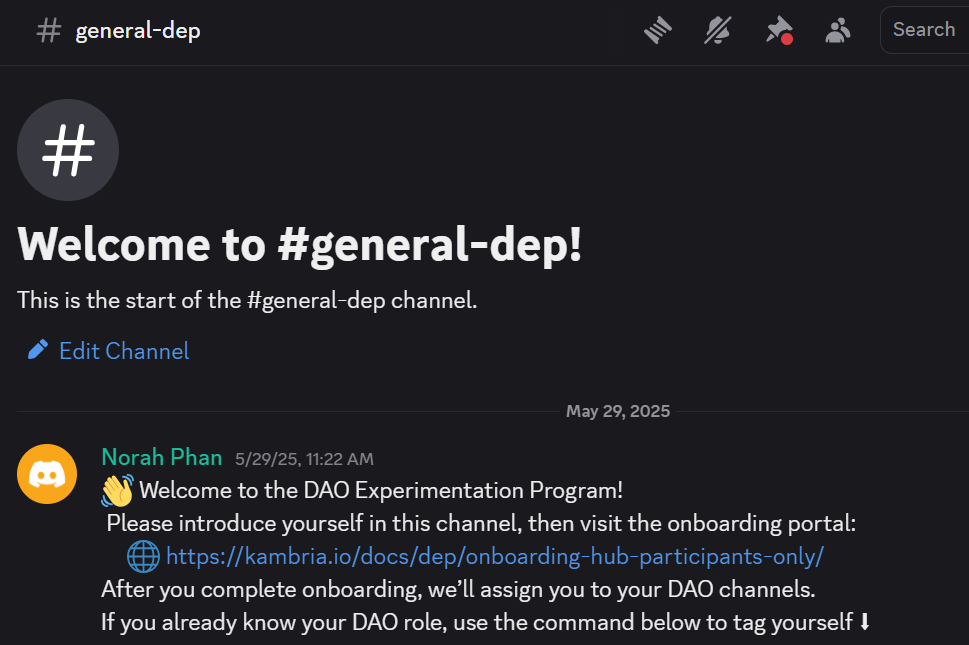Open the kambria.io onboarding hub link
Screen dimensions: 969x645
tap(494, 556)
